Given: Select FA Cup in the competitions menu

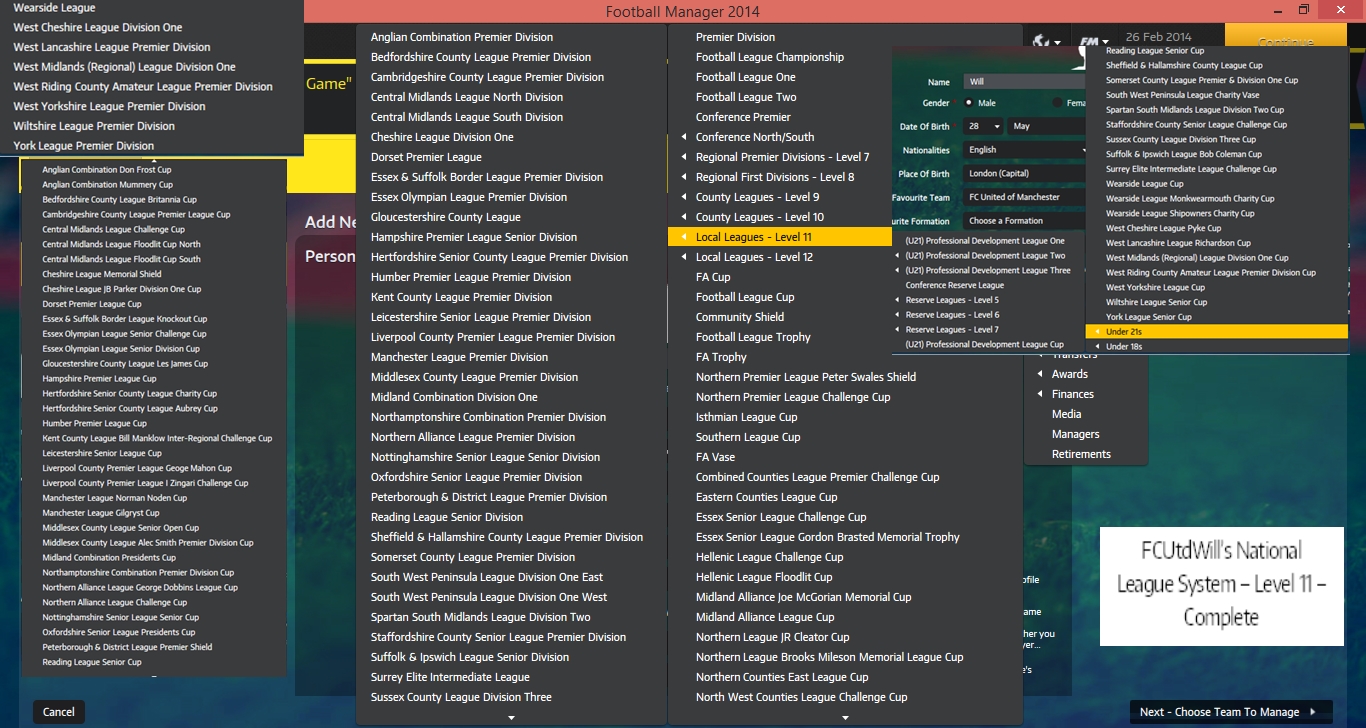Looking at the screenshot, I should [x=713, y=277].
